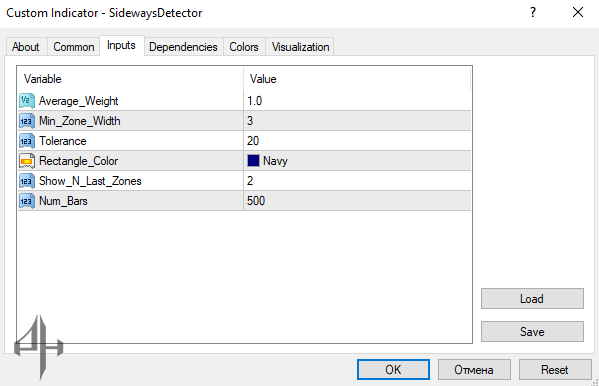Click the Save button
This screenshot has height=386, width=599.
pyautogui.click(x=532, y=331)
